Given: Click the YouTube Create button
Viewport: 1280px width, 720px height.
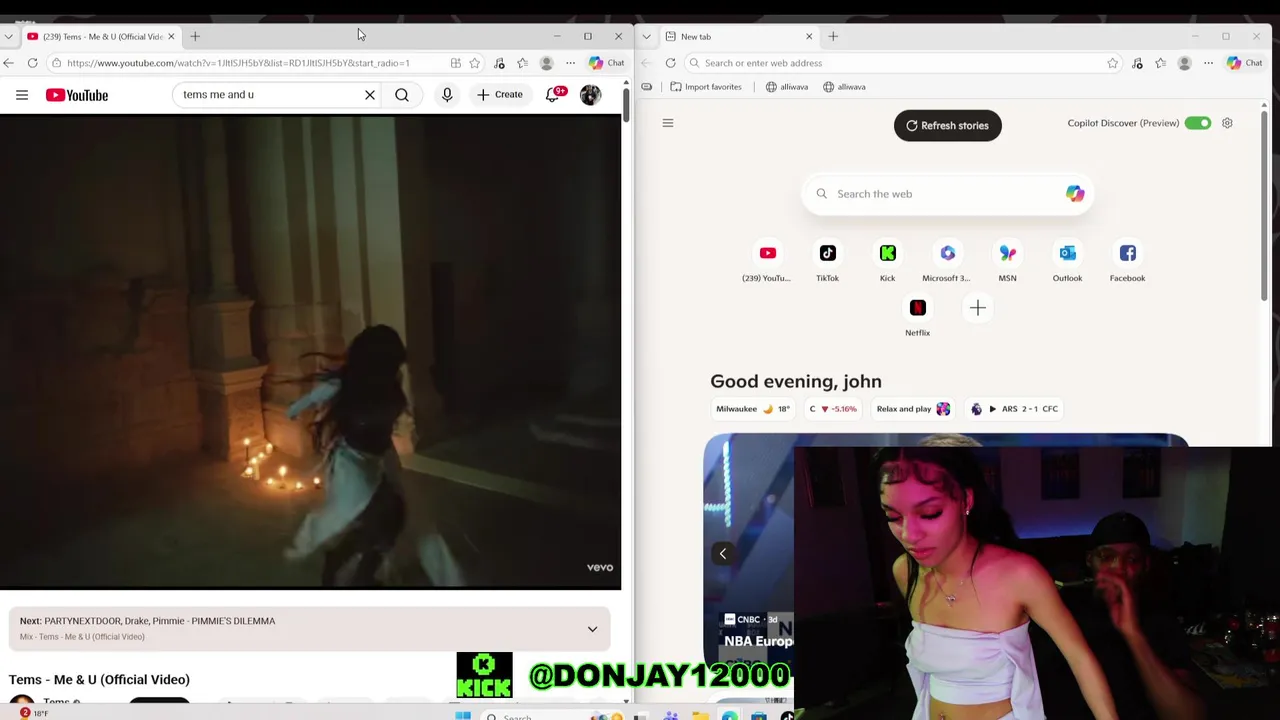Looking at the screenshot, I should [499, 95].
